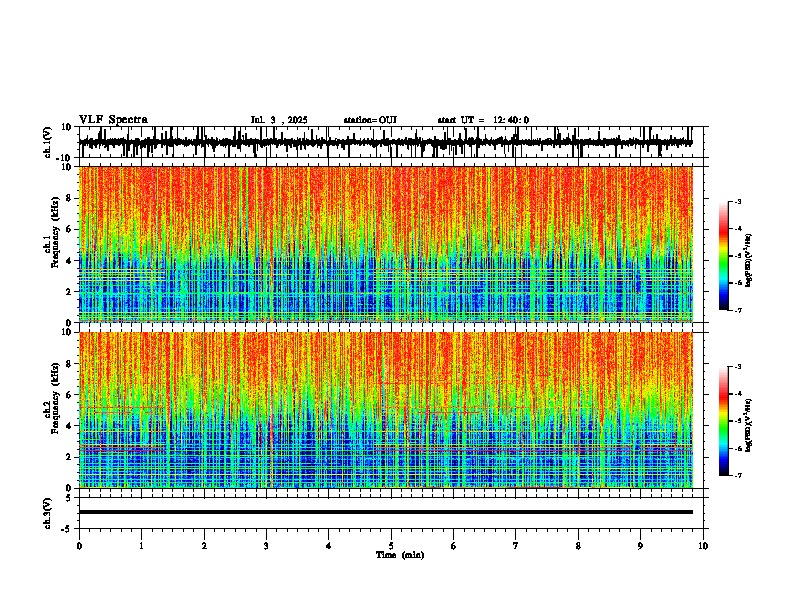Click the ch.1 spectrogram color scale bar
This screenshot has height=612, width=792.
[x=724, y=256]
